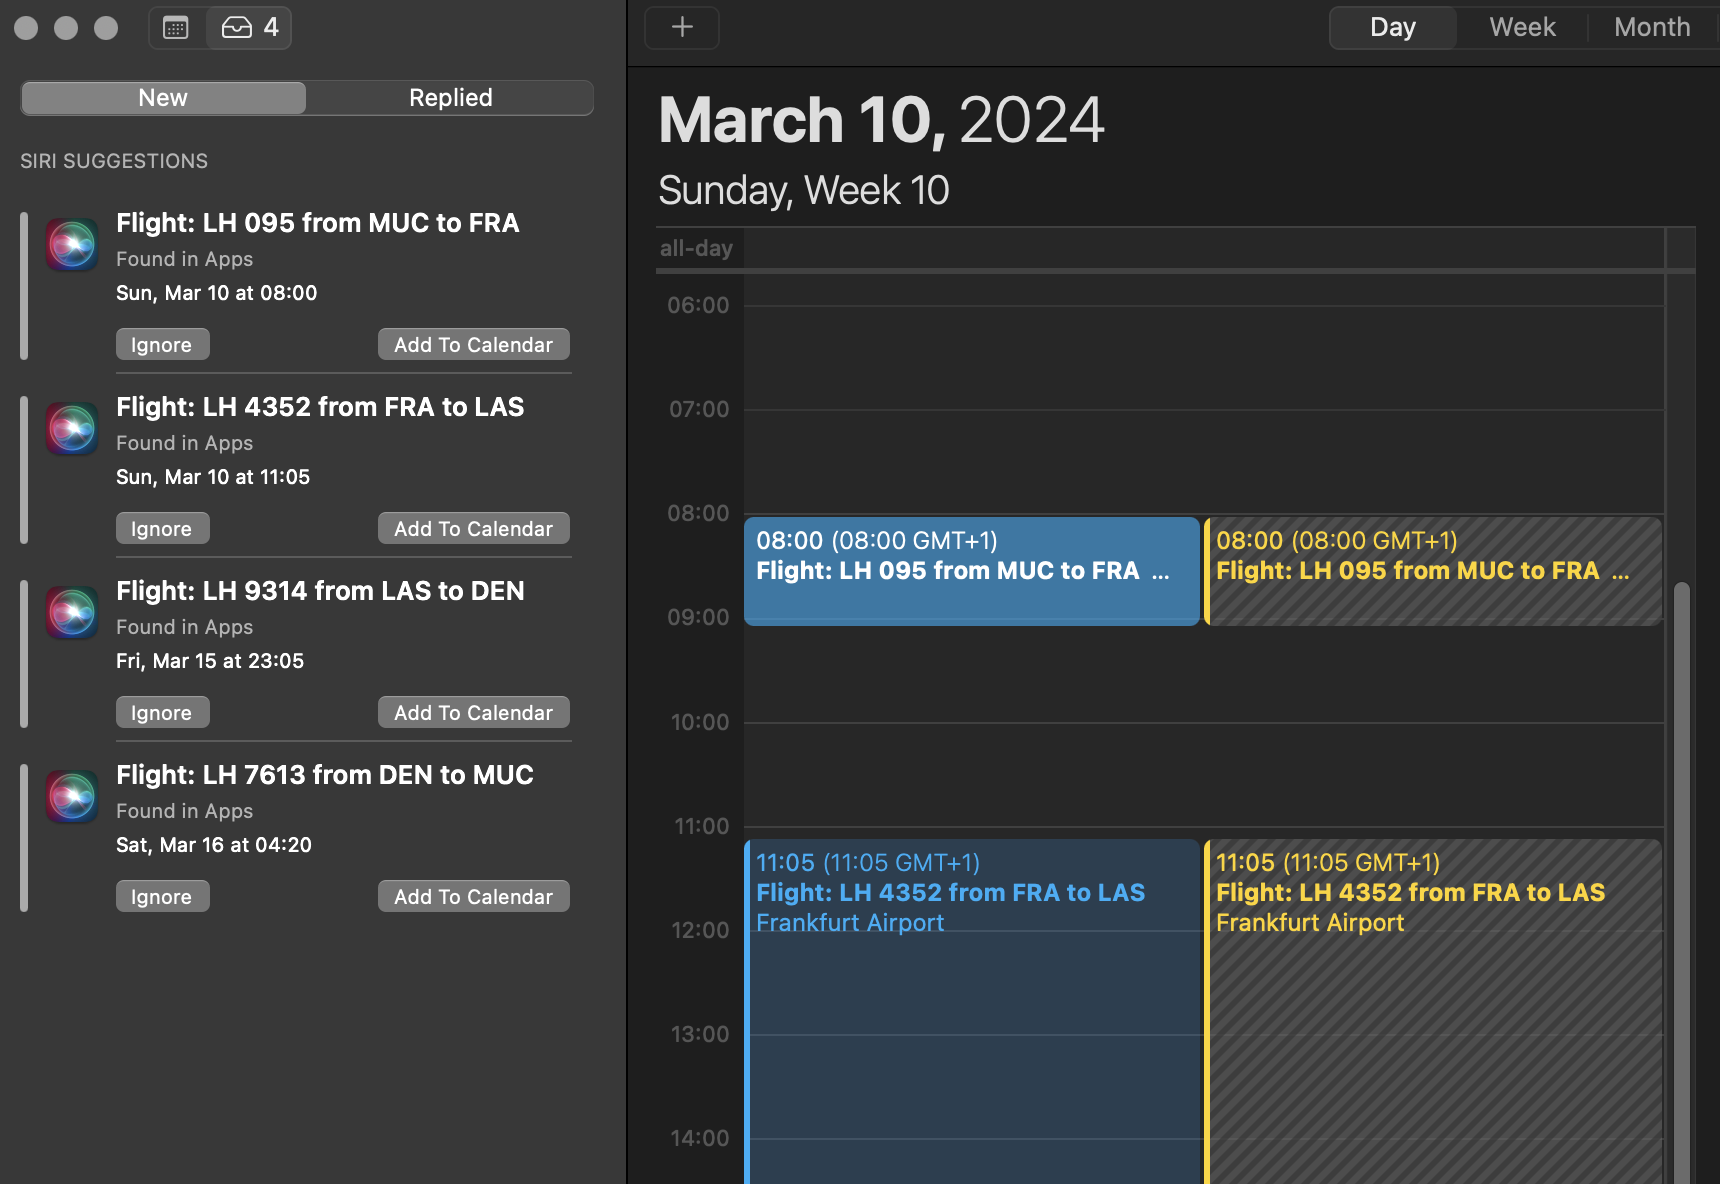Select the New segment in inbox
Screen dimensions: 1720x1184
point(163,98)
